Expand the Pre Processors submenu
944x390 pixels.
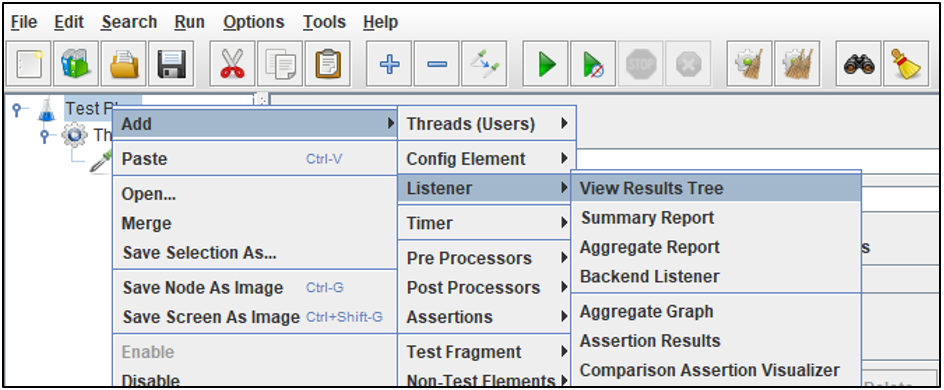click(x=485, y=258)
